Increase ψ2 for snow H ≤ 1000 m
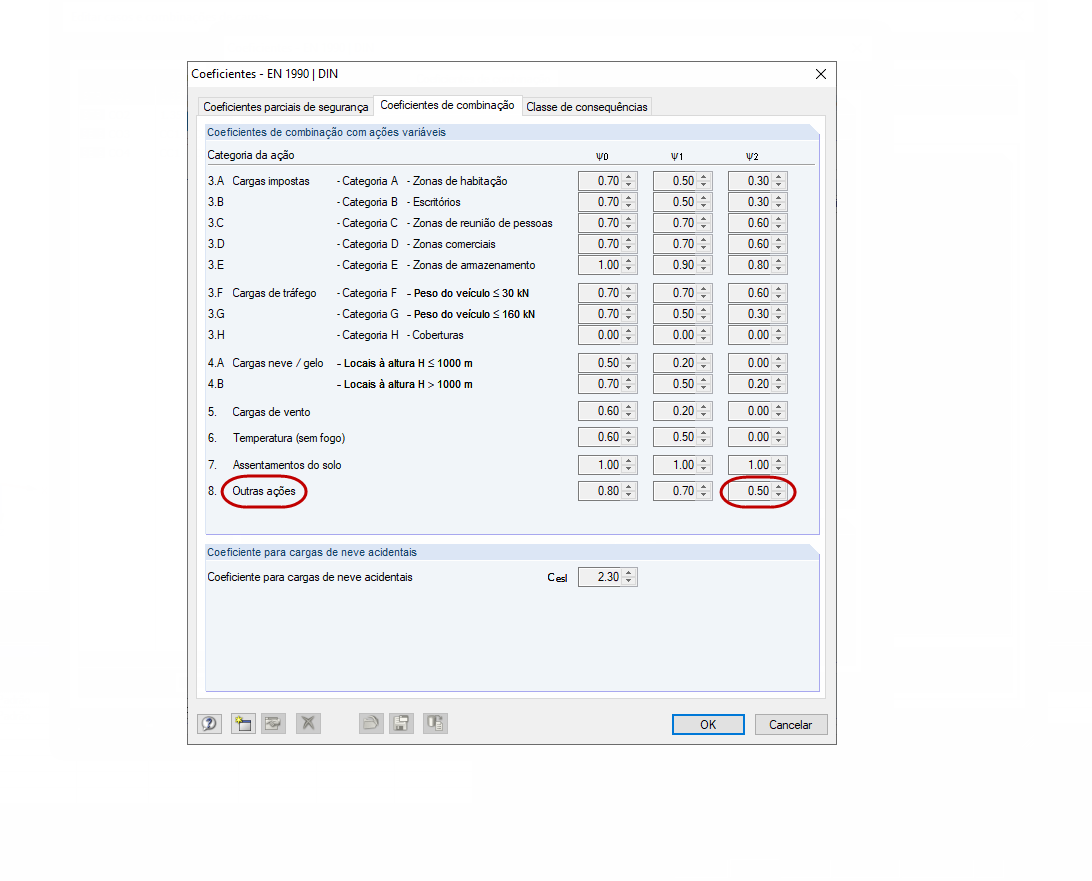1092x881 pixels. [x=779, y=359]
